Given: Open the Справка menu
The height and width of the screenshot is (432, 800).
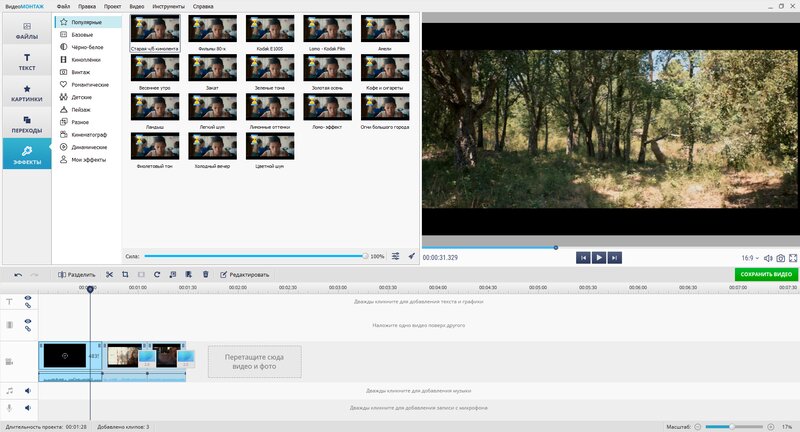Looking at the screenshot, I should pyautogui.click(x=203, y=6).
